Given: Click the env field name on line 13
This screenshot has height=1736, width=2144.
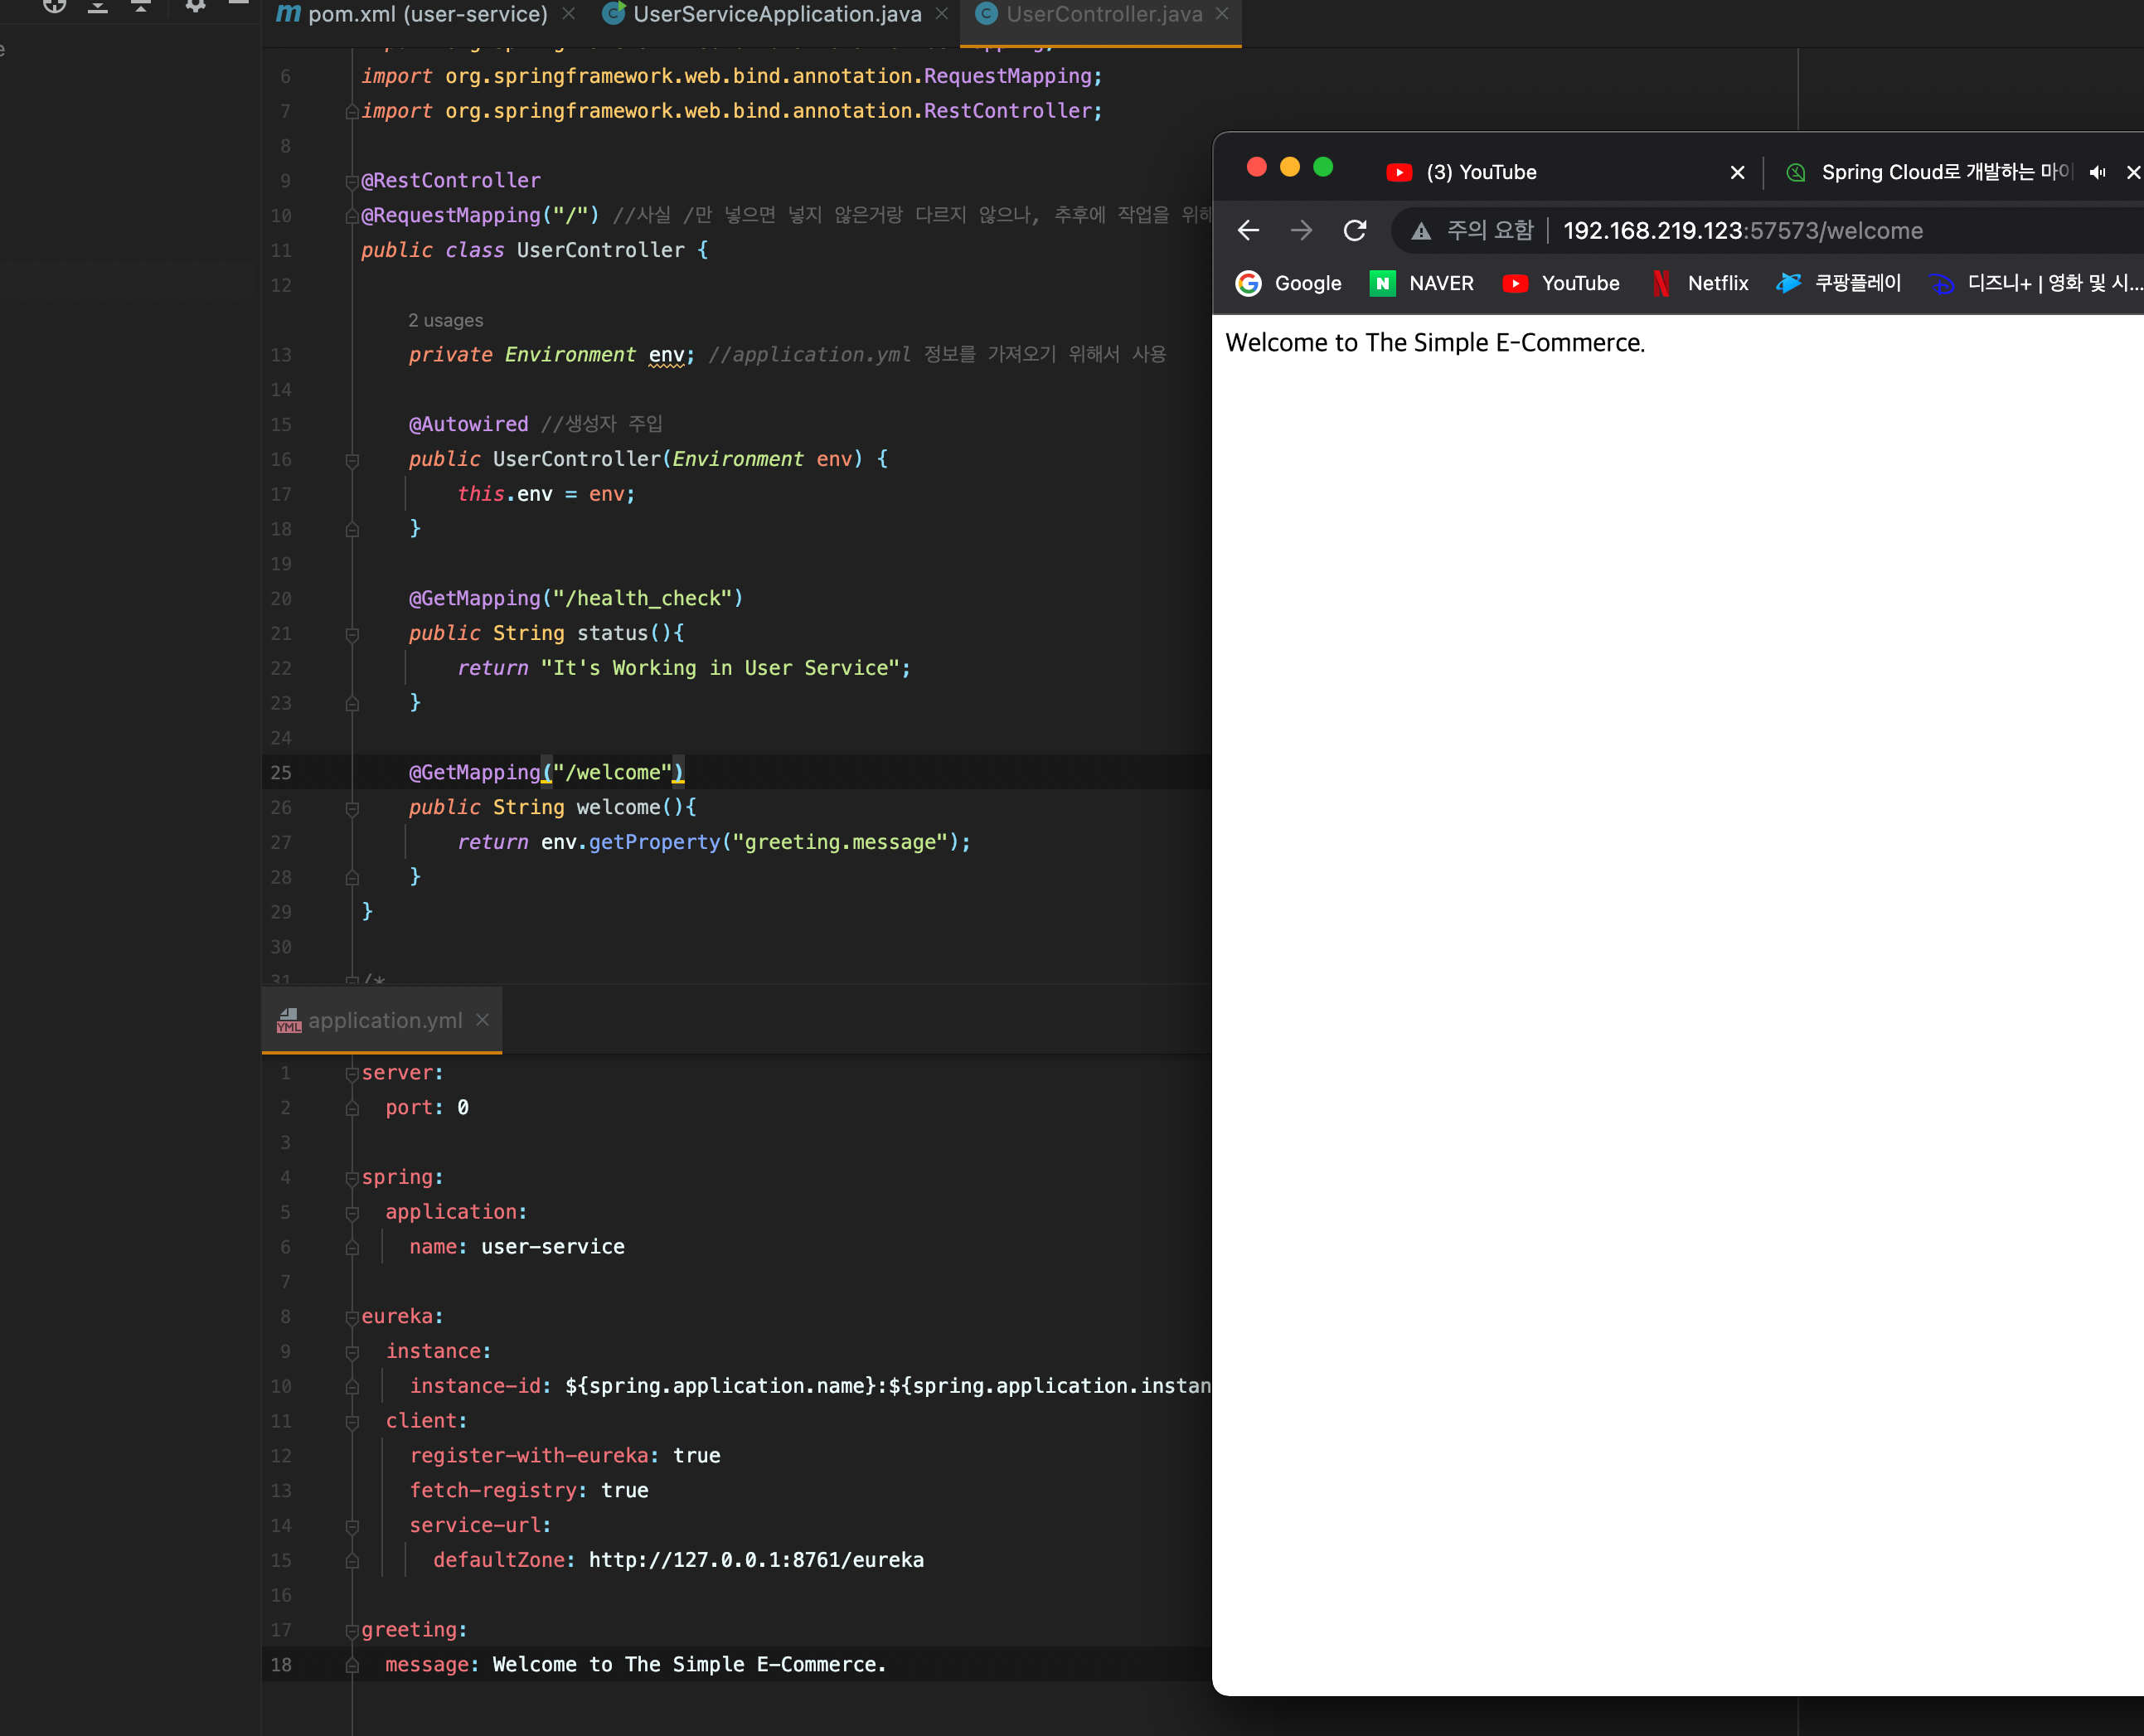Looking at the screenshot, I should [666, 355].
